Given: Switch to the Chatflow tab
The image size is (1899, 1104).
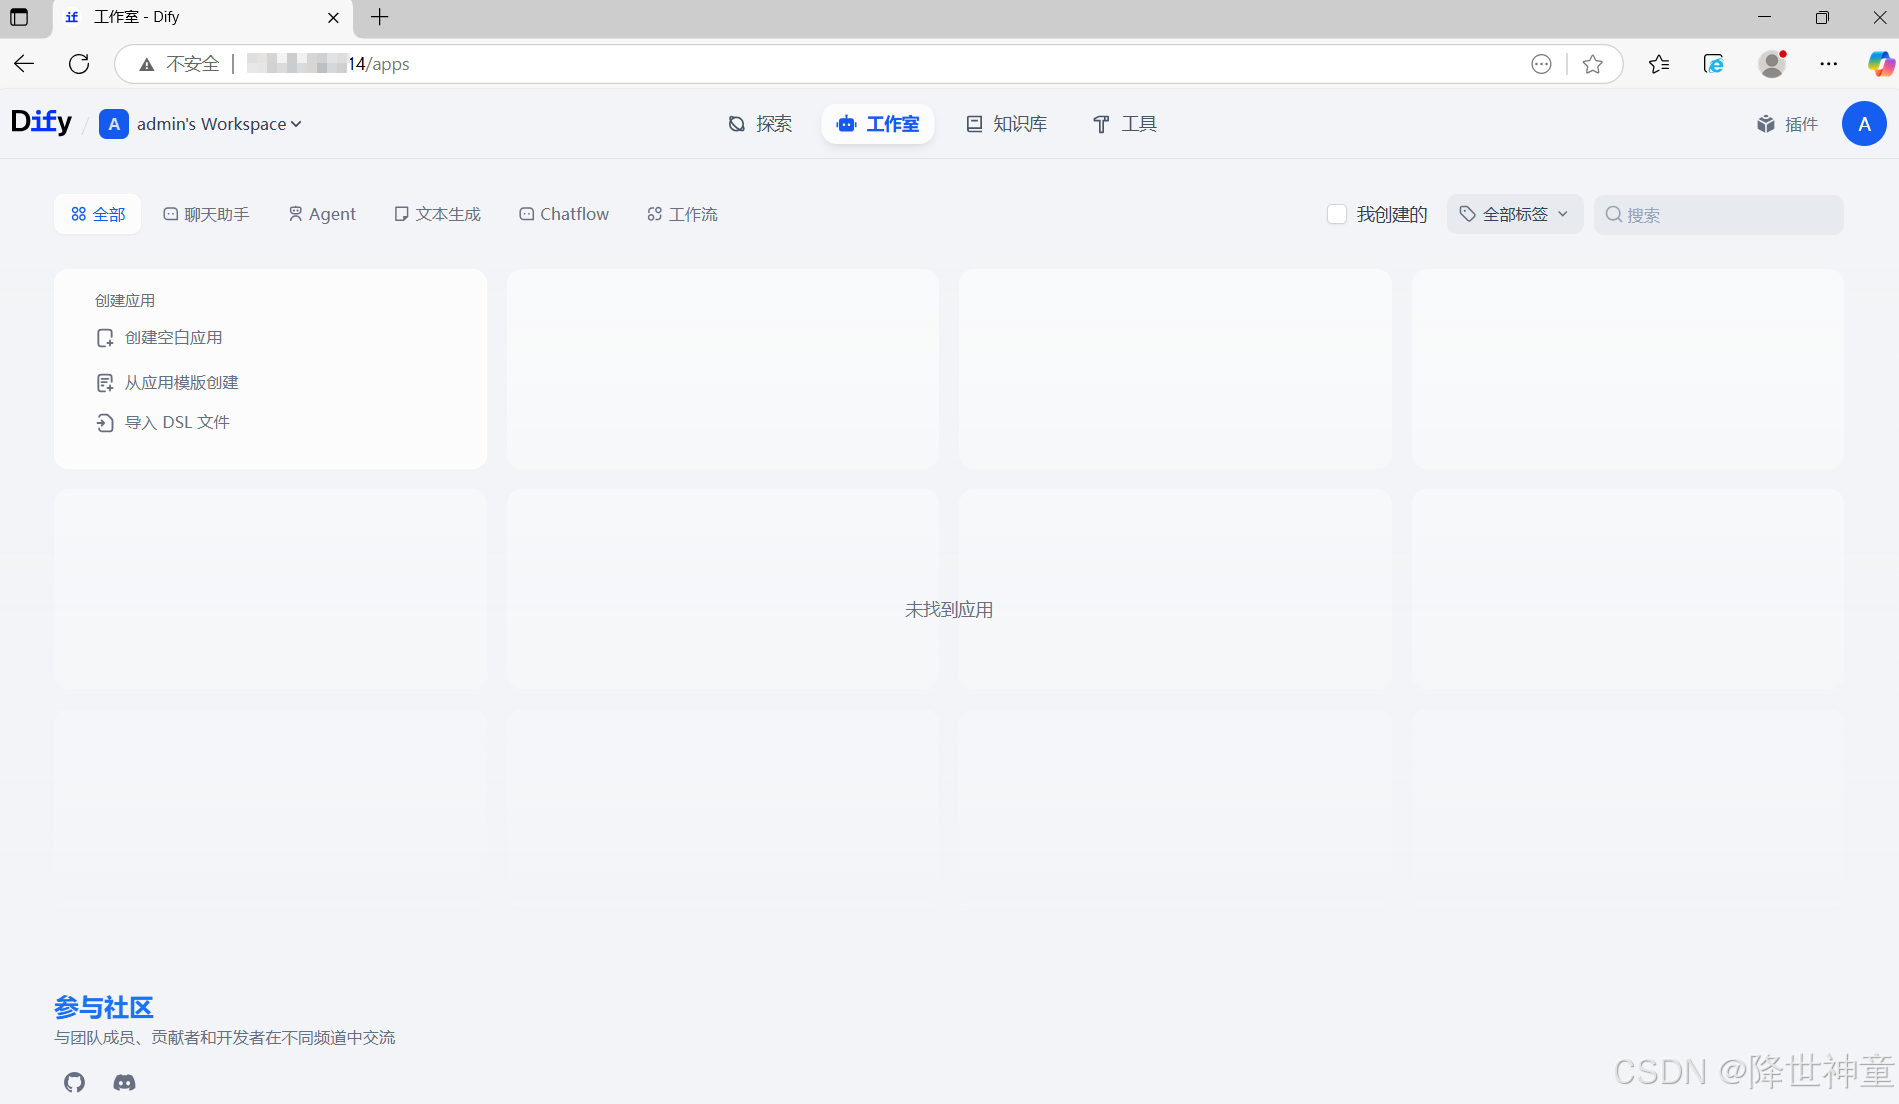Looking at the screenshot, I should point(563,213).
